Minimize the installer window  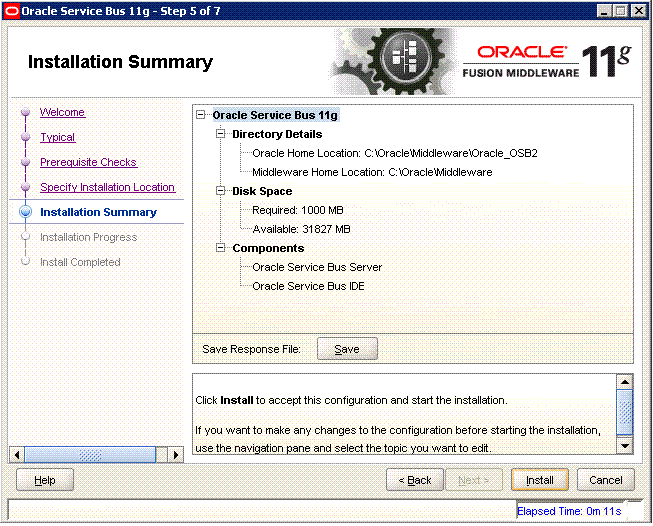[x=604, y=11]
